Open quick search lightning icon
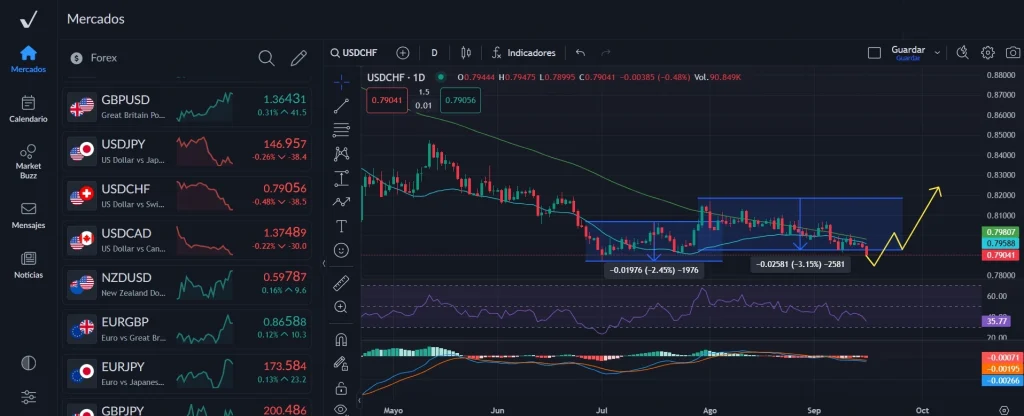The image size is (1024, 416). 962,53
